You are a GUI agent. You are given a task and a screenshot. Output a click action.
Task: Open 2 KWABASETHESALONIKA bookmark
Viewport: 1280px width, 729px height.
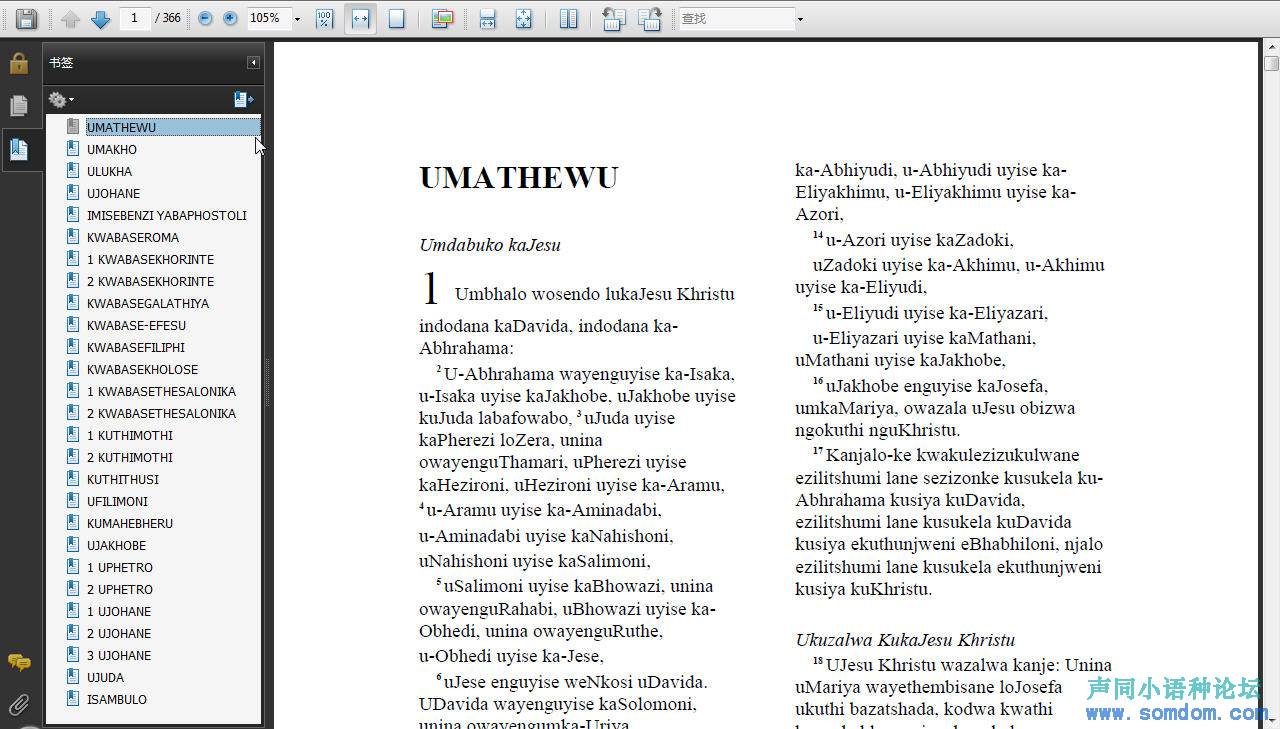click(161, 413)
